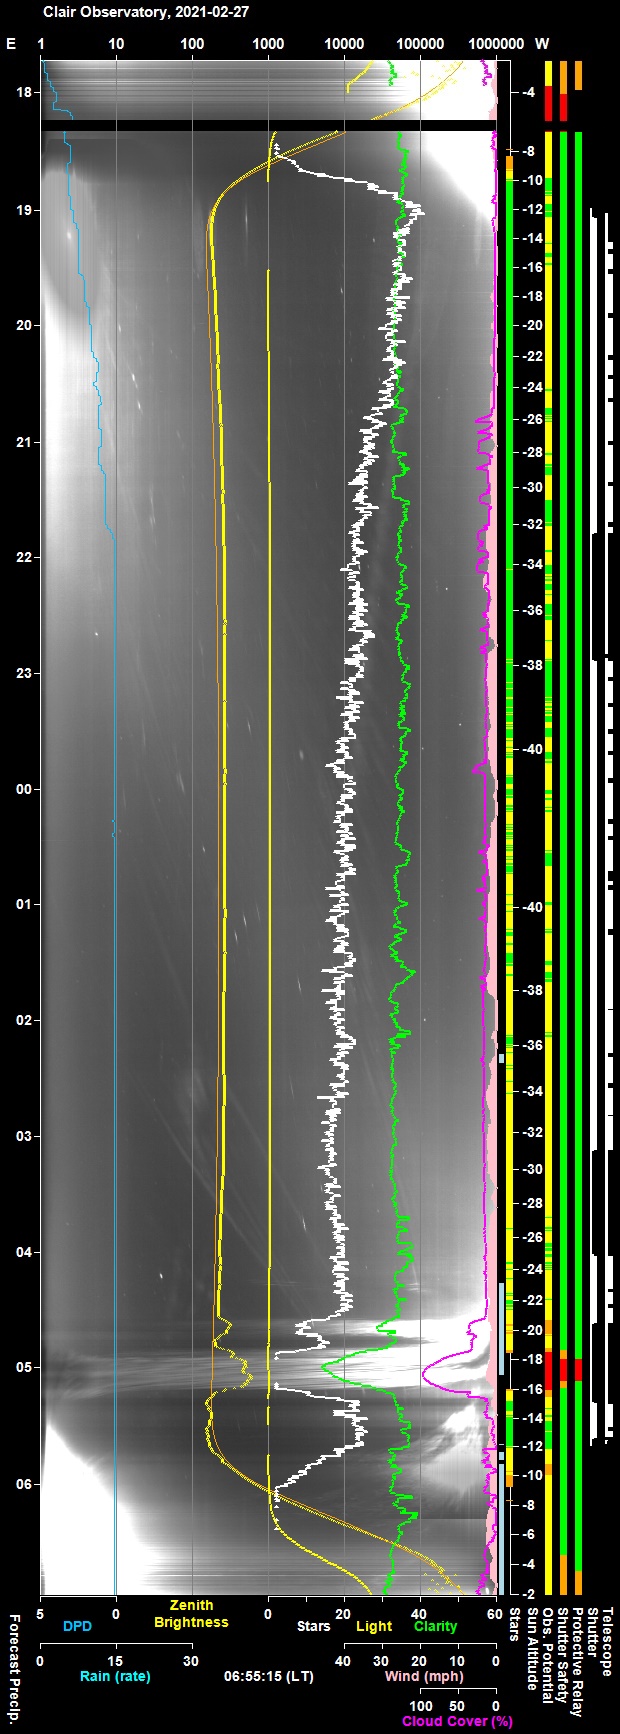620x1734 pixels.
Task: Click the green "Clarity" legend label
Action: pos(435,1627)
